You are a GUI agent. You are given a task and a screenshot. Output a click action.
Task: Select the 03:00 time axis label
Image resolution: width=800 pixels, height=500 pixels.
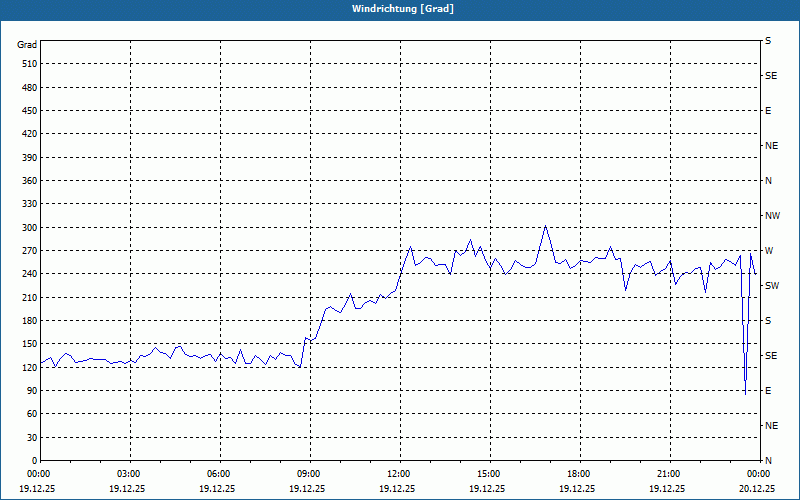pyautogui.click(x=131, y=473)
